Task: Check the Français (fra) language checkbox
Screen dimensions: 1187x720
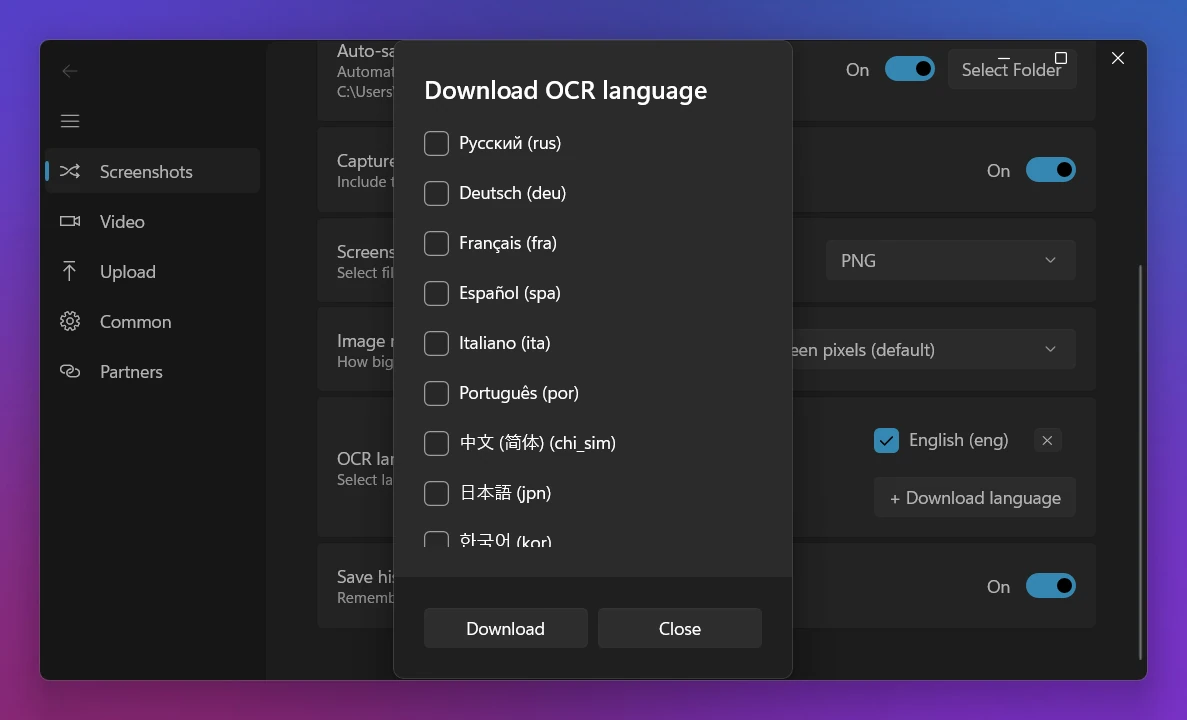Action: click(x=436, y=243)
